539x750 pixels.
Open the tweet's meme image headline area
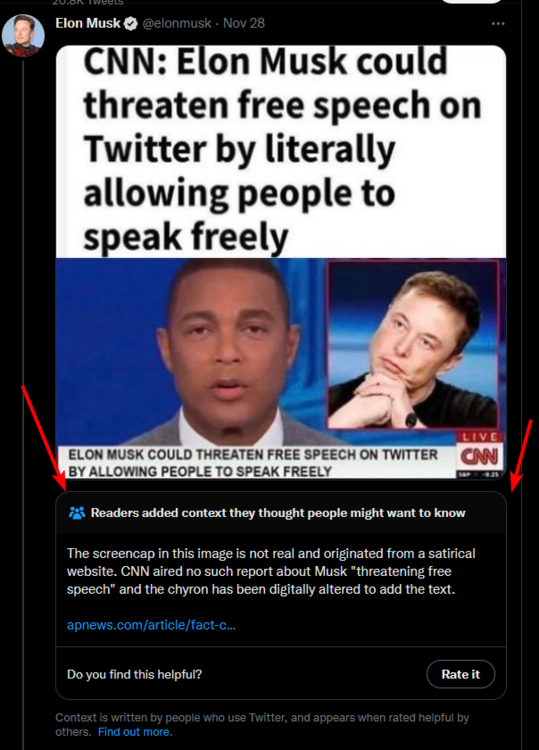point(281,151)
